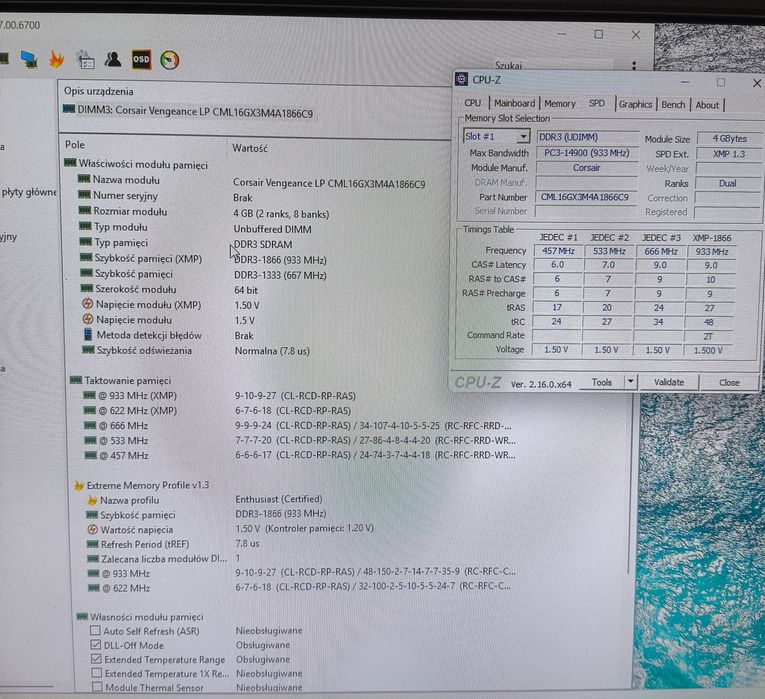Screen dimensions: 765x699
Task: Click the JEDEC #1 frequency 457 MHz cell
Action: coord(558,251)
